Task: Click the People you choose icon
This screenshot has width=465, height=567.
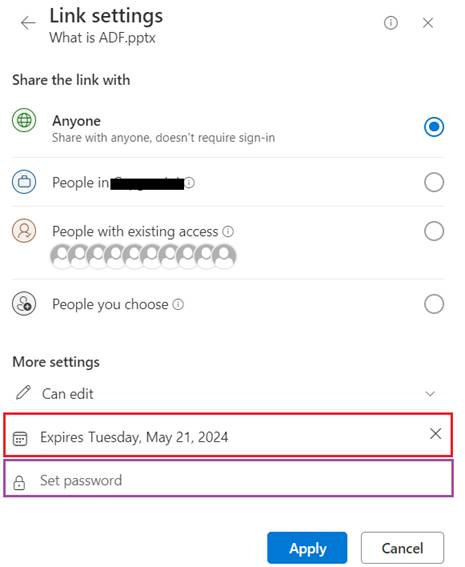Action: tap(24, 304)
